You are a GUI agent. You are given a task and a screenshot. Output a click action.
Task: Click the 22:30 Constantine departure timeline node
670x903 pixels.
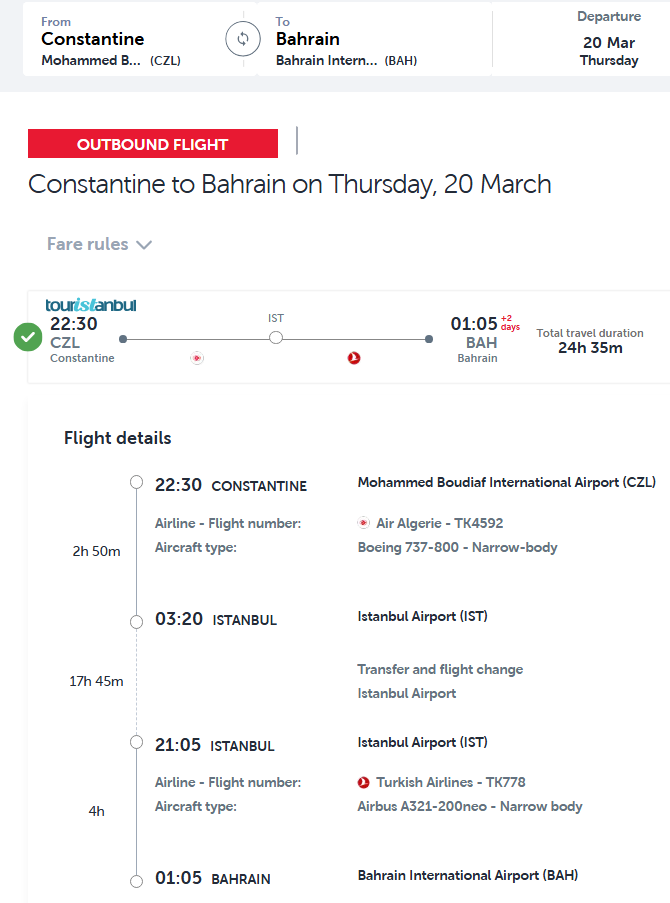[137, 483]
